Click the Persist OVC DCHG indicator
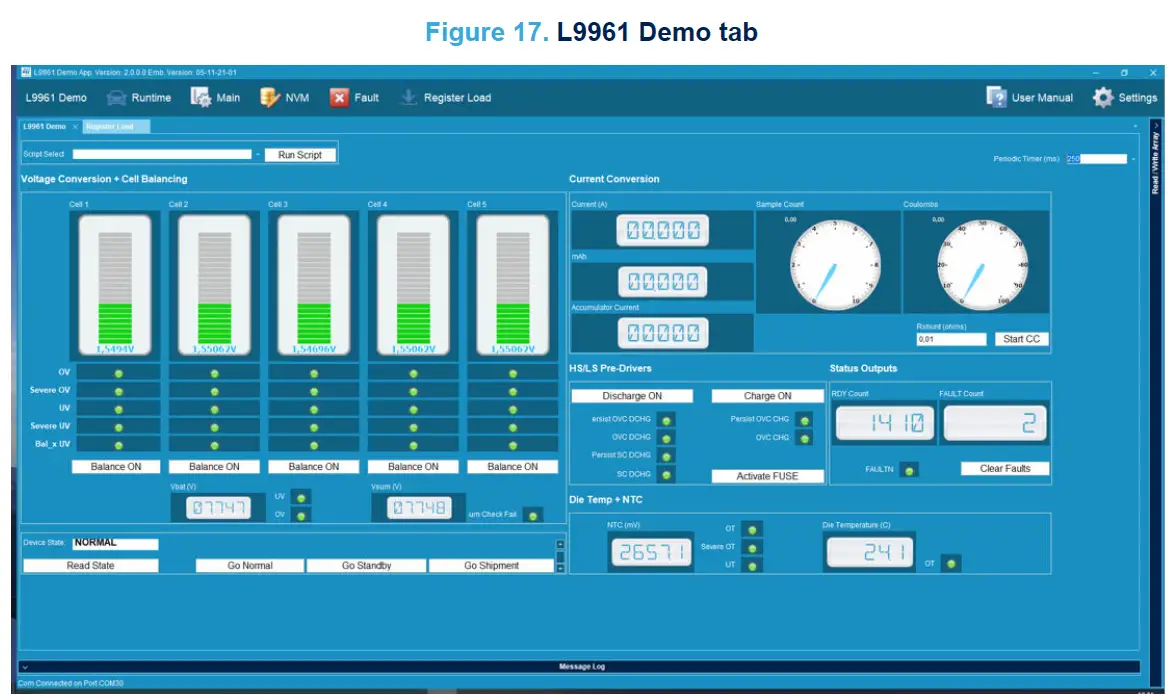1173x700 pixels. 666,420
